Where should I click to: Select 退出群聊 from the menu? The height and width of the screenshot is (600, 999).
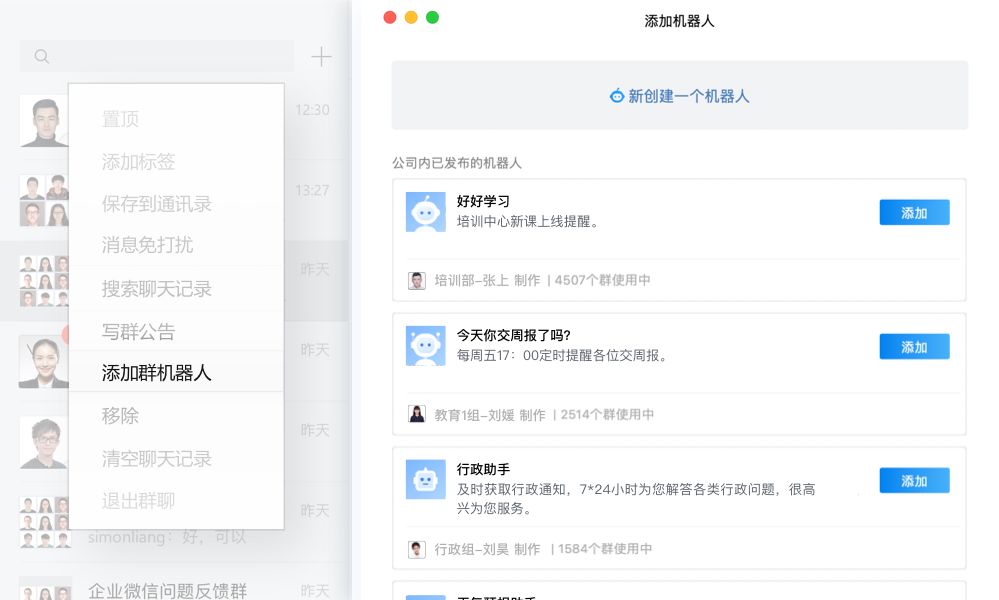[138, 501]
